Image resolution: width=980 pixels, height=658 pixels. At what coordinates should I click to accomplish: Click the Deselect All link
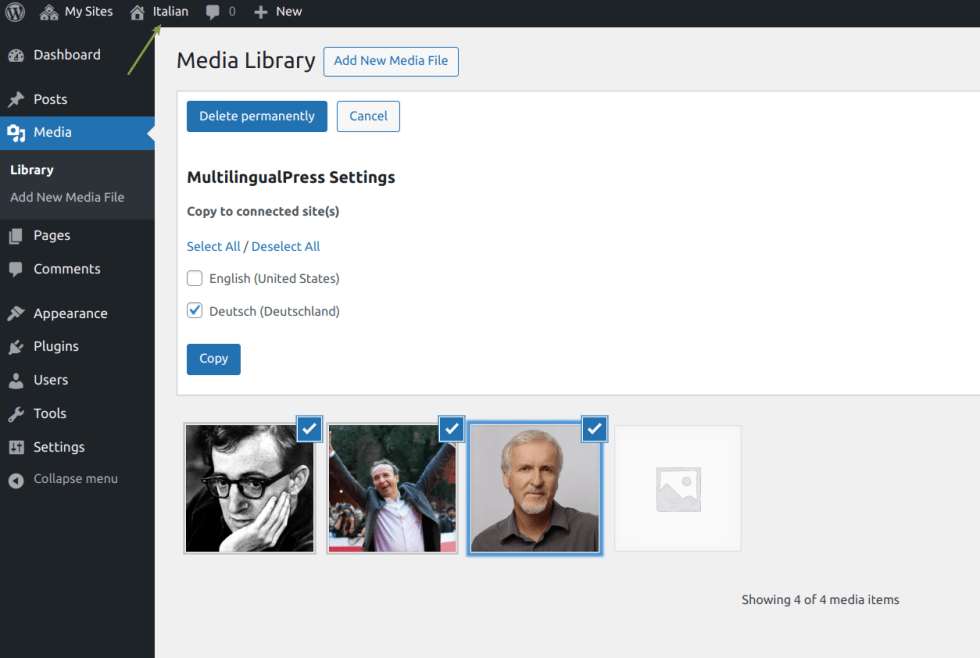[x=286, y=246]
